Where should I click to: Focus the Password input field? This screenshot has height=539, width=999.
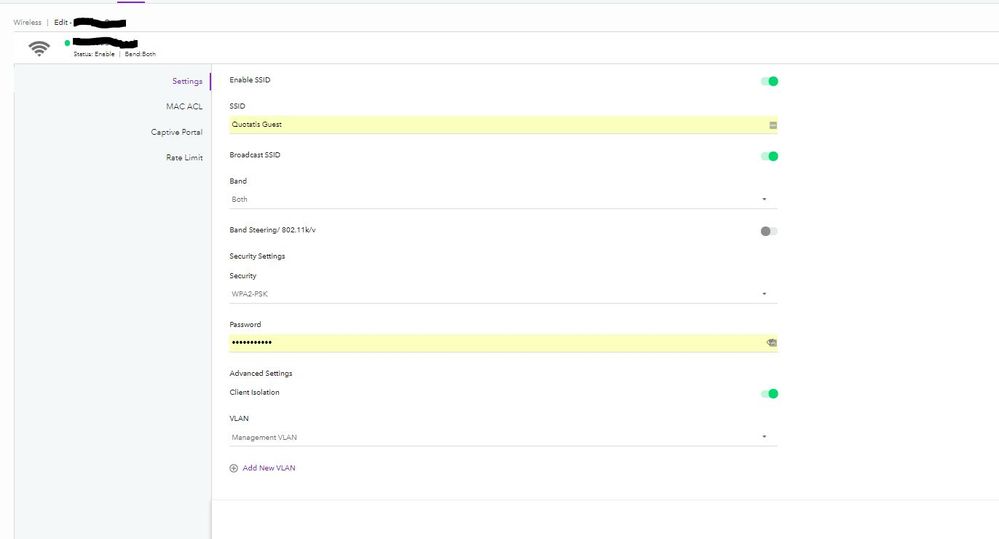[x=490, y=342]
